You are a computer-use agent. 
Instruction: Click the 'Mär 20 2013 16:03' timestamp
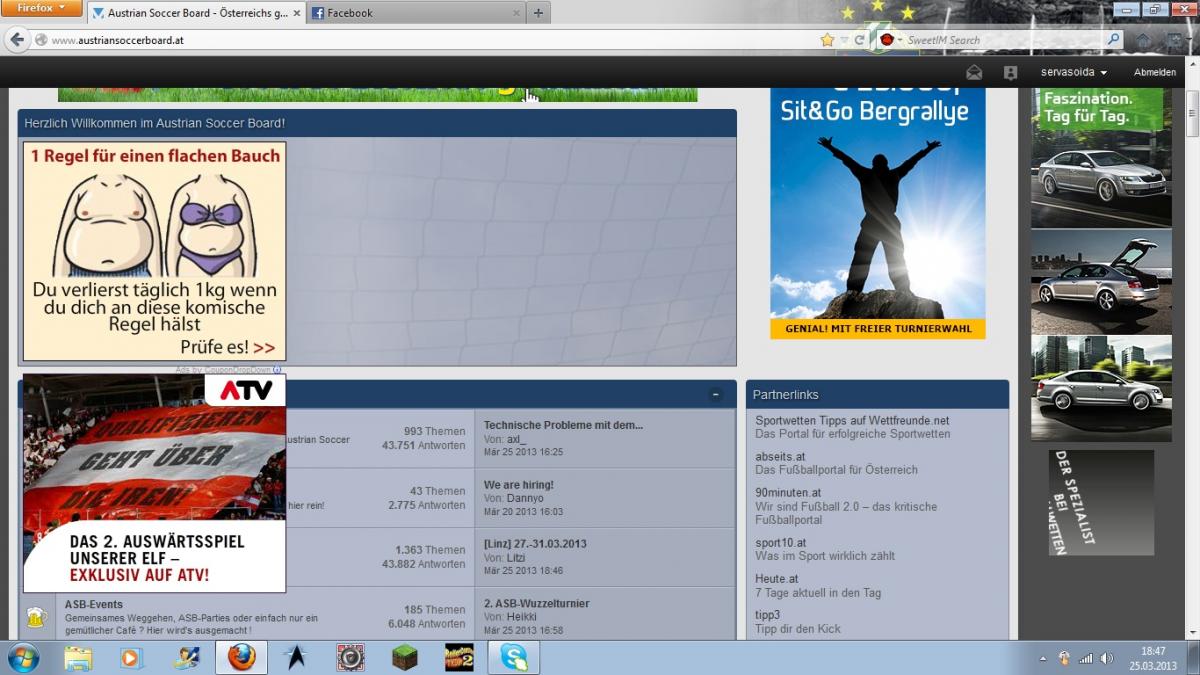pyautogui.click(x=523, y=511)
